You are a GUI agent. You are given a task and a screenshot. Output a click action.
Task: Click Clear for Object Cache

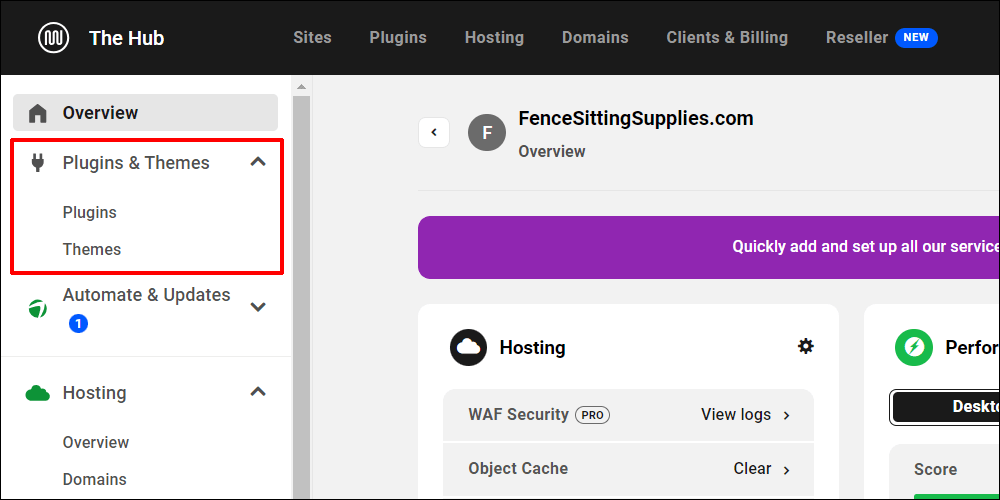tap(753, 469)
